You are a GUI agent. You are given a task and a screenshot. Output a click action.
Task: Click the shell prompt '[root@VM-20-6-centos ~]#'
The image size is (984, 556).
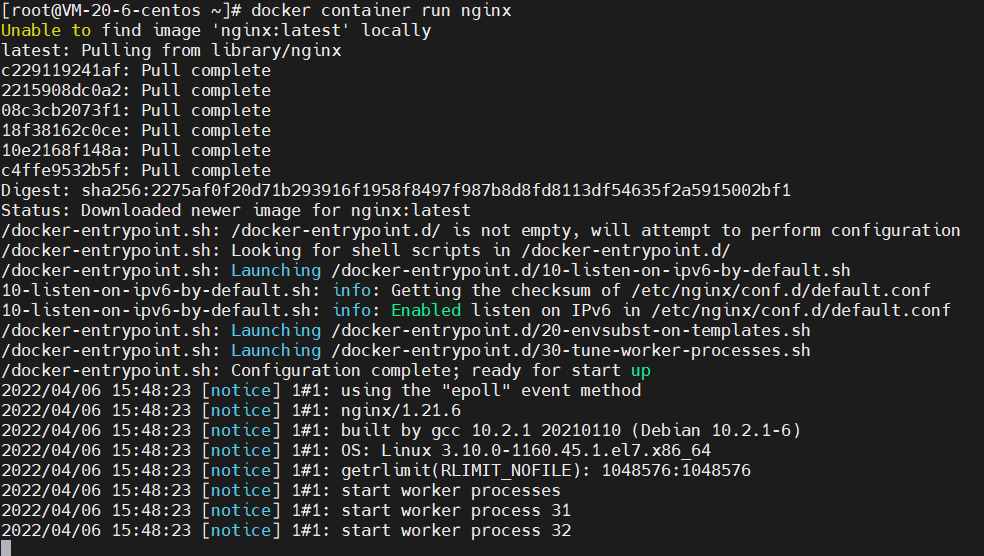pyautogui.click(x=122, y=11)
